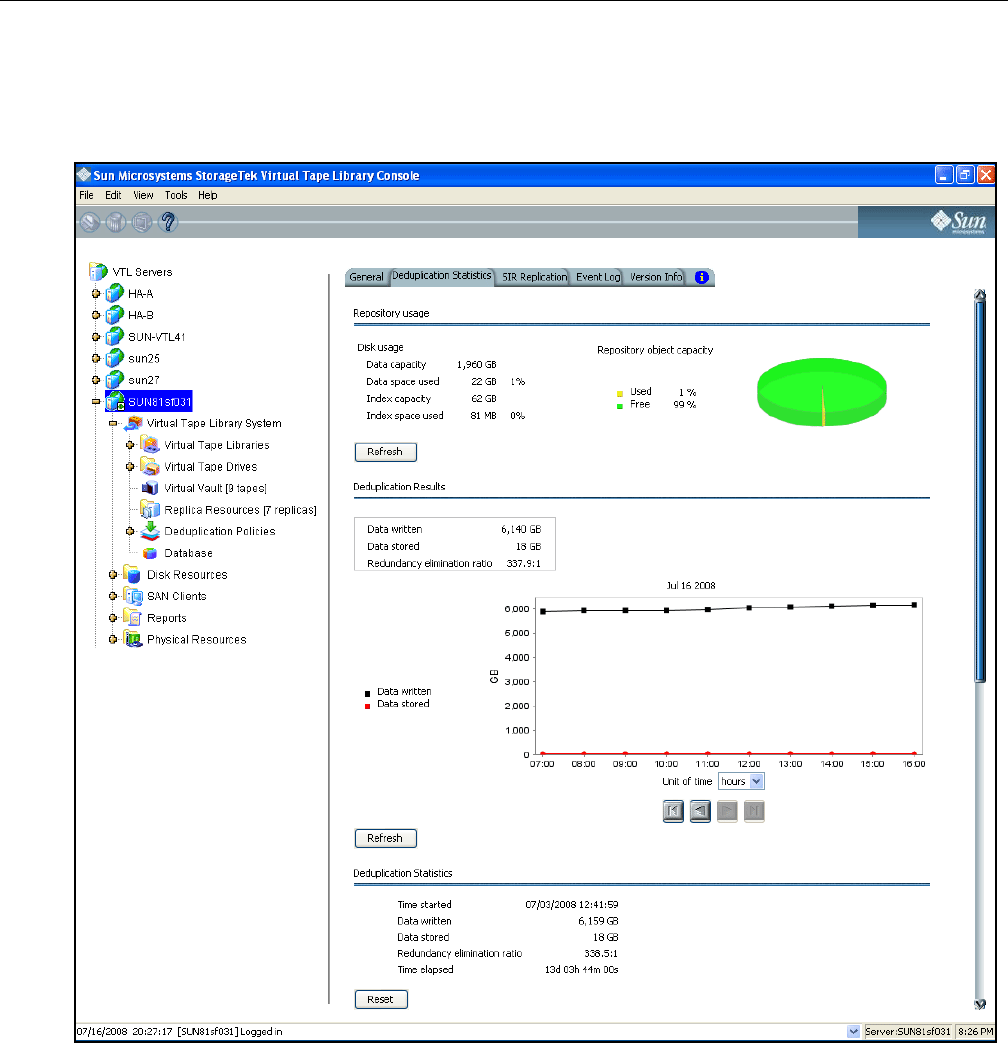The image size is (1008, 1043).
Task: Expand the SAN Clients node
Action: (113, 596)
